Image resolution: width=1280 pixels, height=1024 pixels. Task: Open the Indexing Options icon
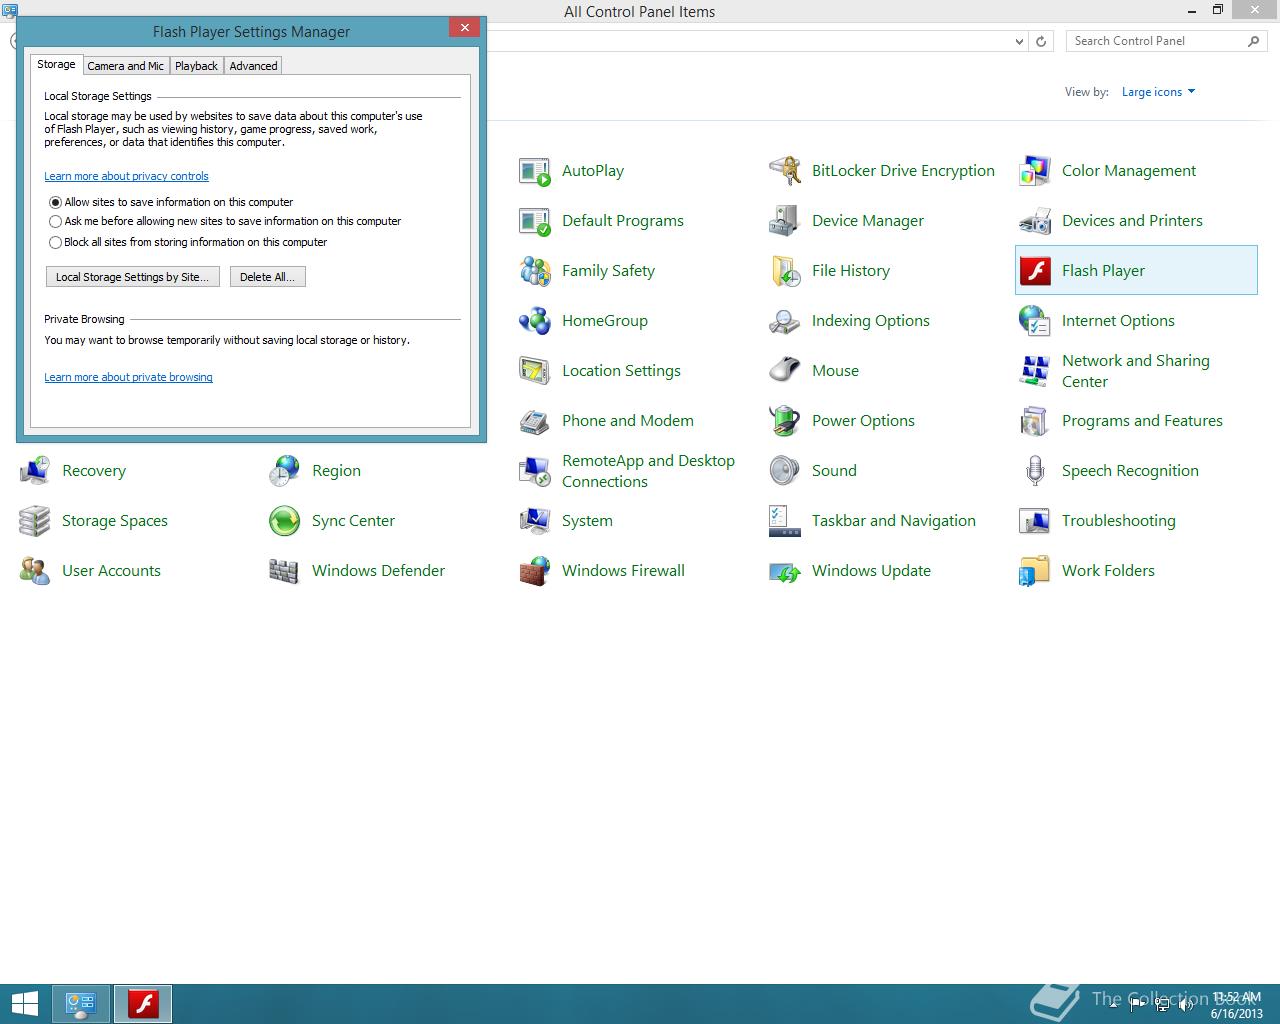point(785,321)
